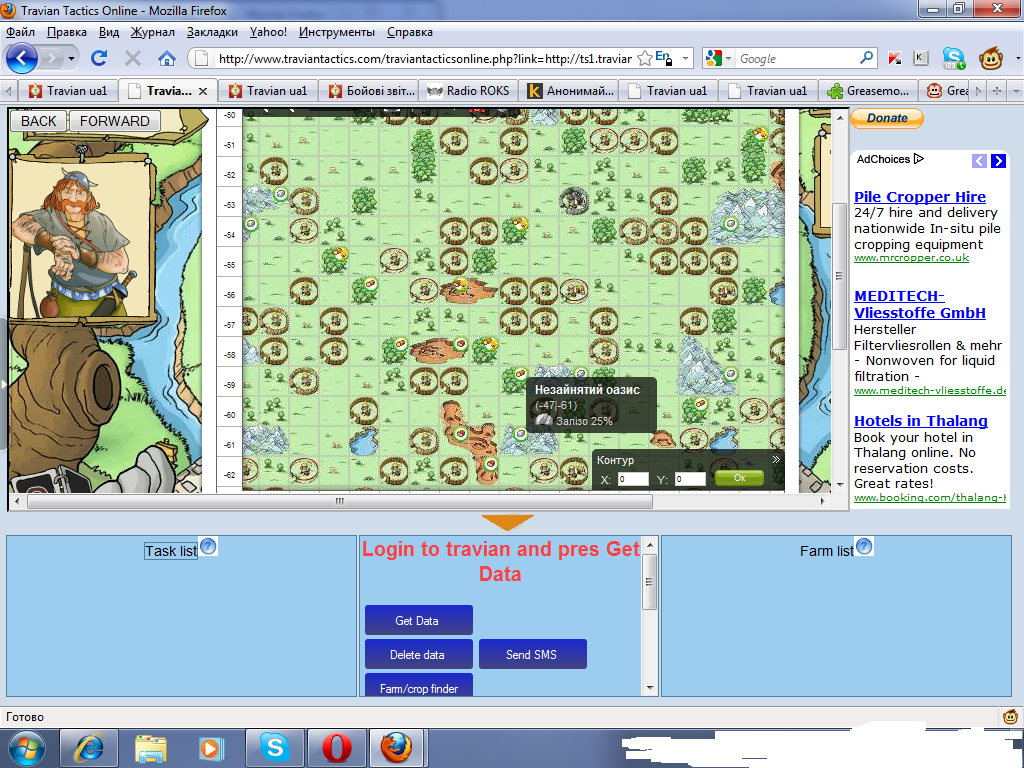This screenshot has width=1024, height=768.
Task: Close the active Travia... tab
Action: (203, 91)
